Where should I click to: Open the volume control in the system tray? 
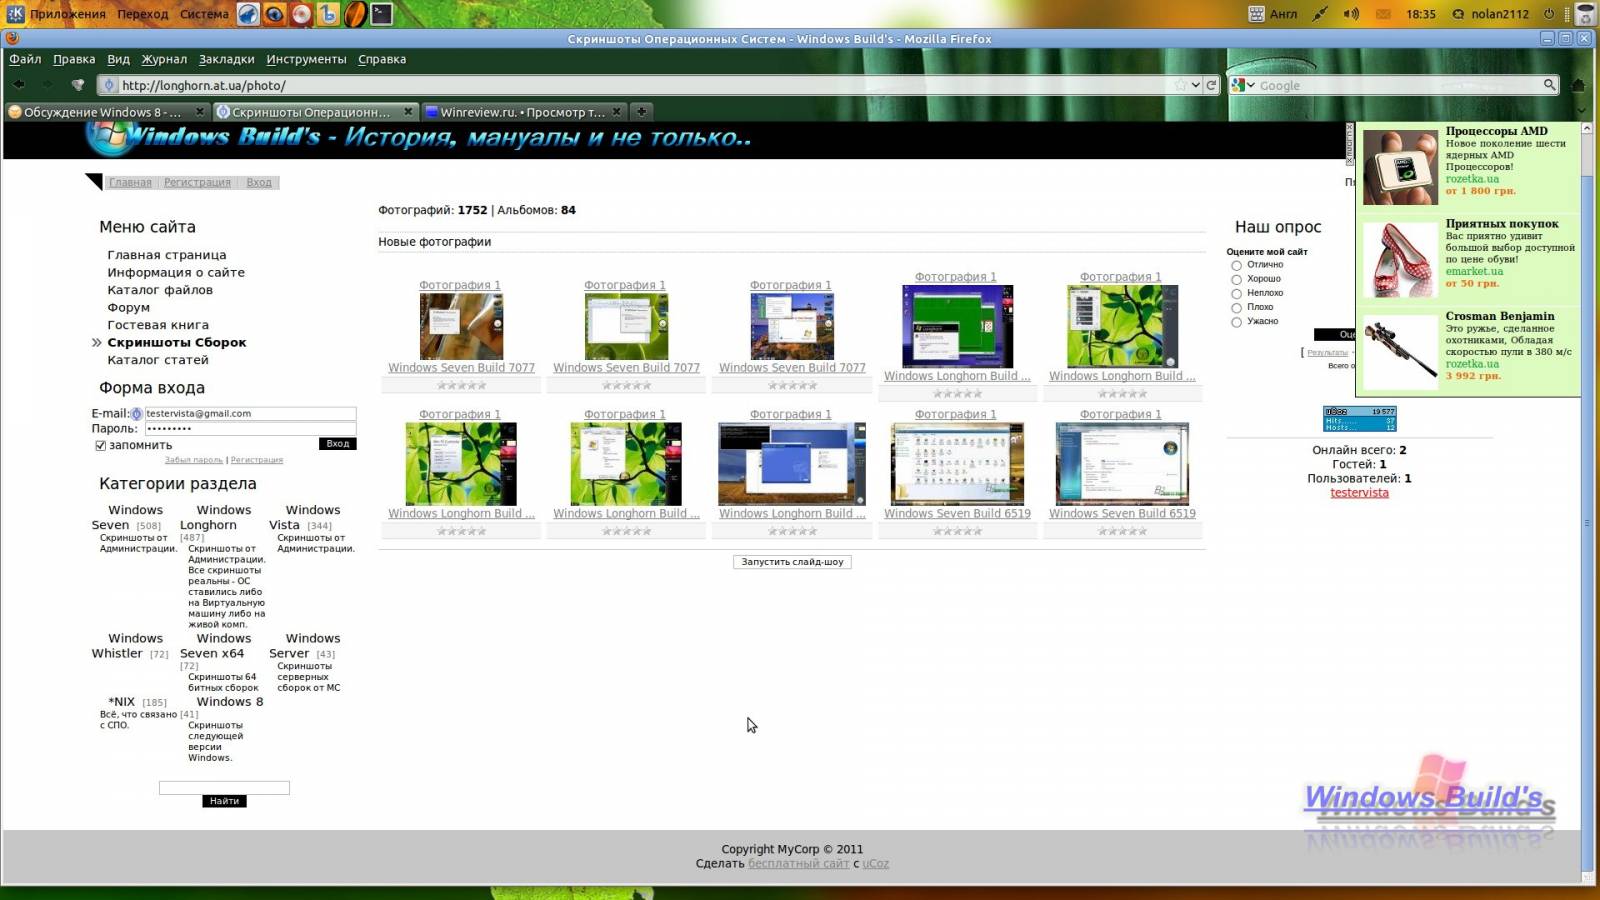click(x=1351, y=13)
